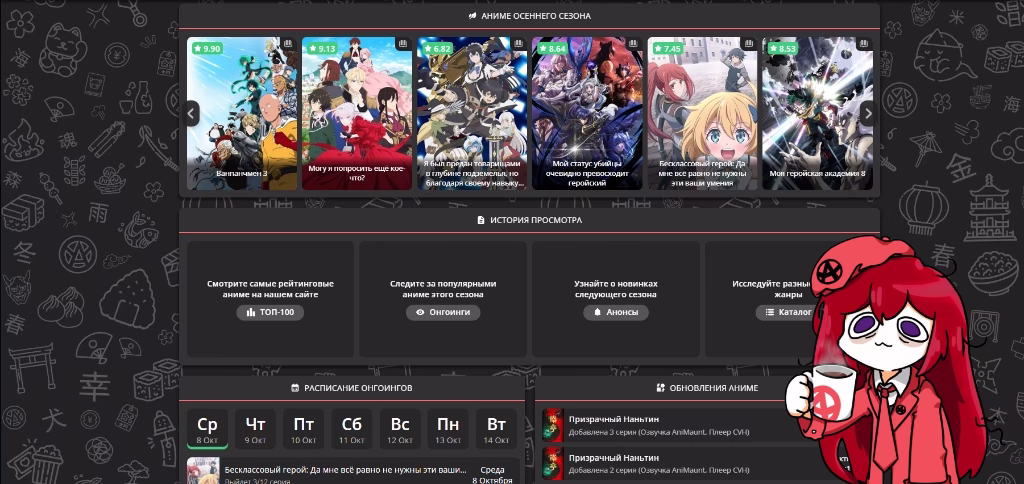
Task: Click bookmark icon on the 6.82 rated poster
Action: (518, 45)
